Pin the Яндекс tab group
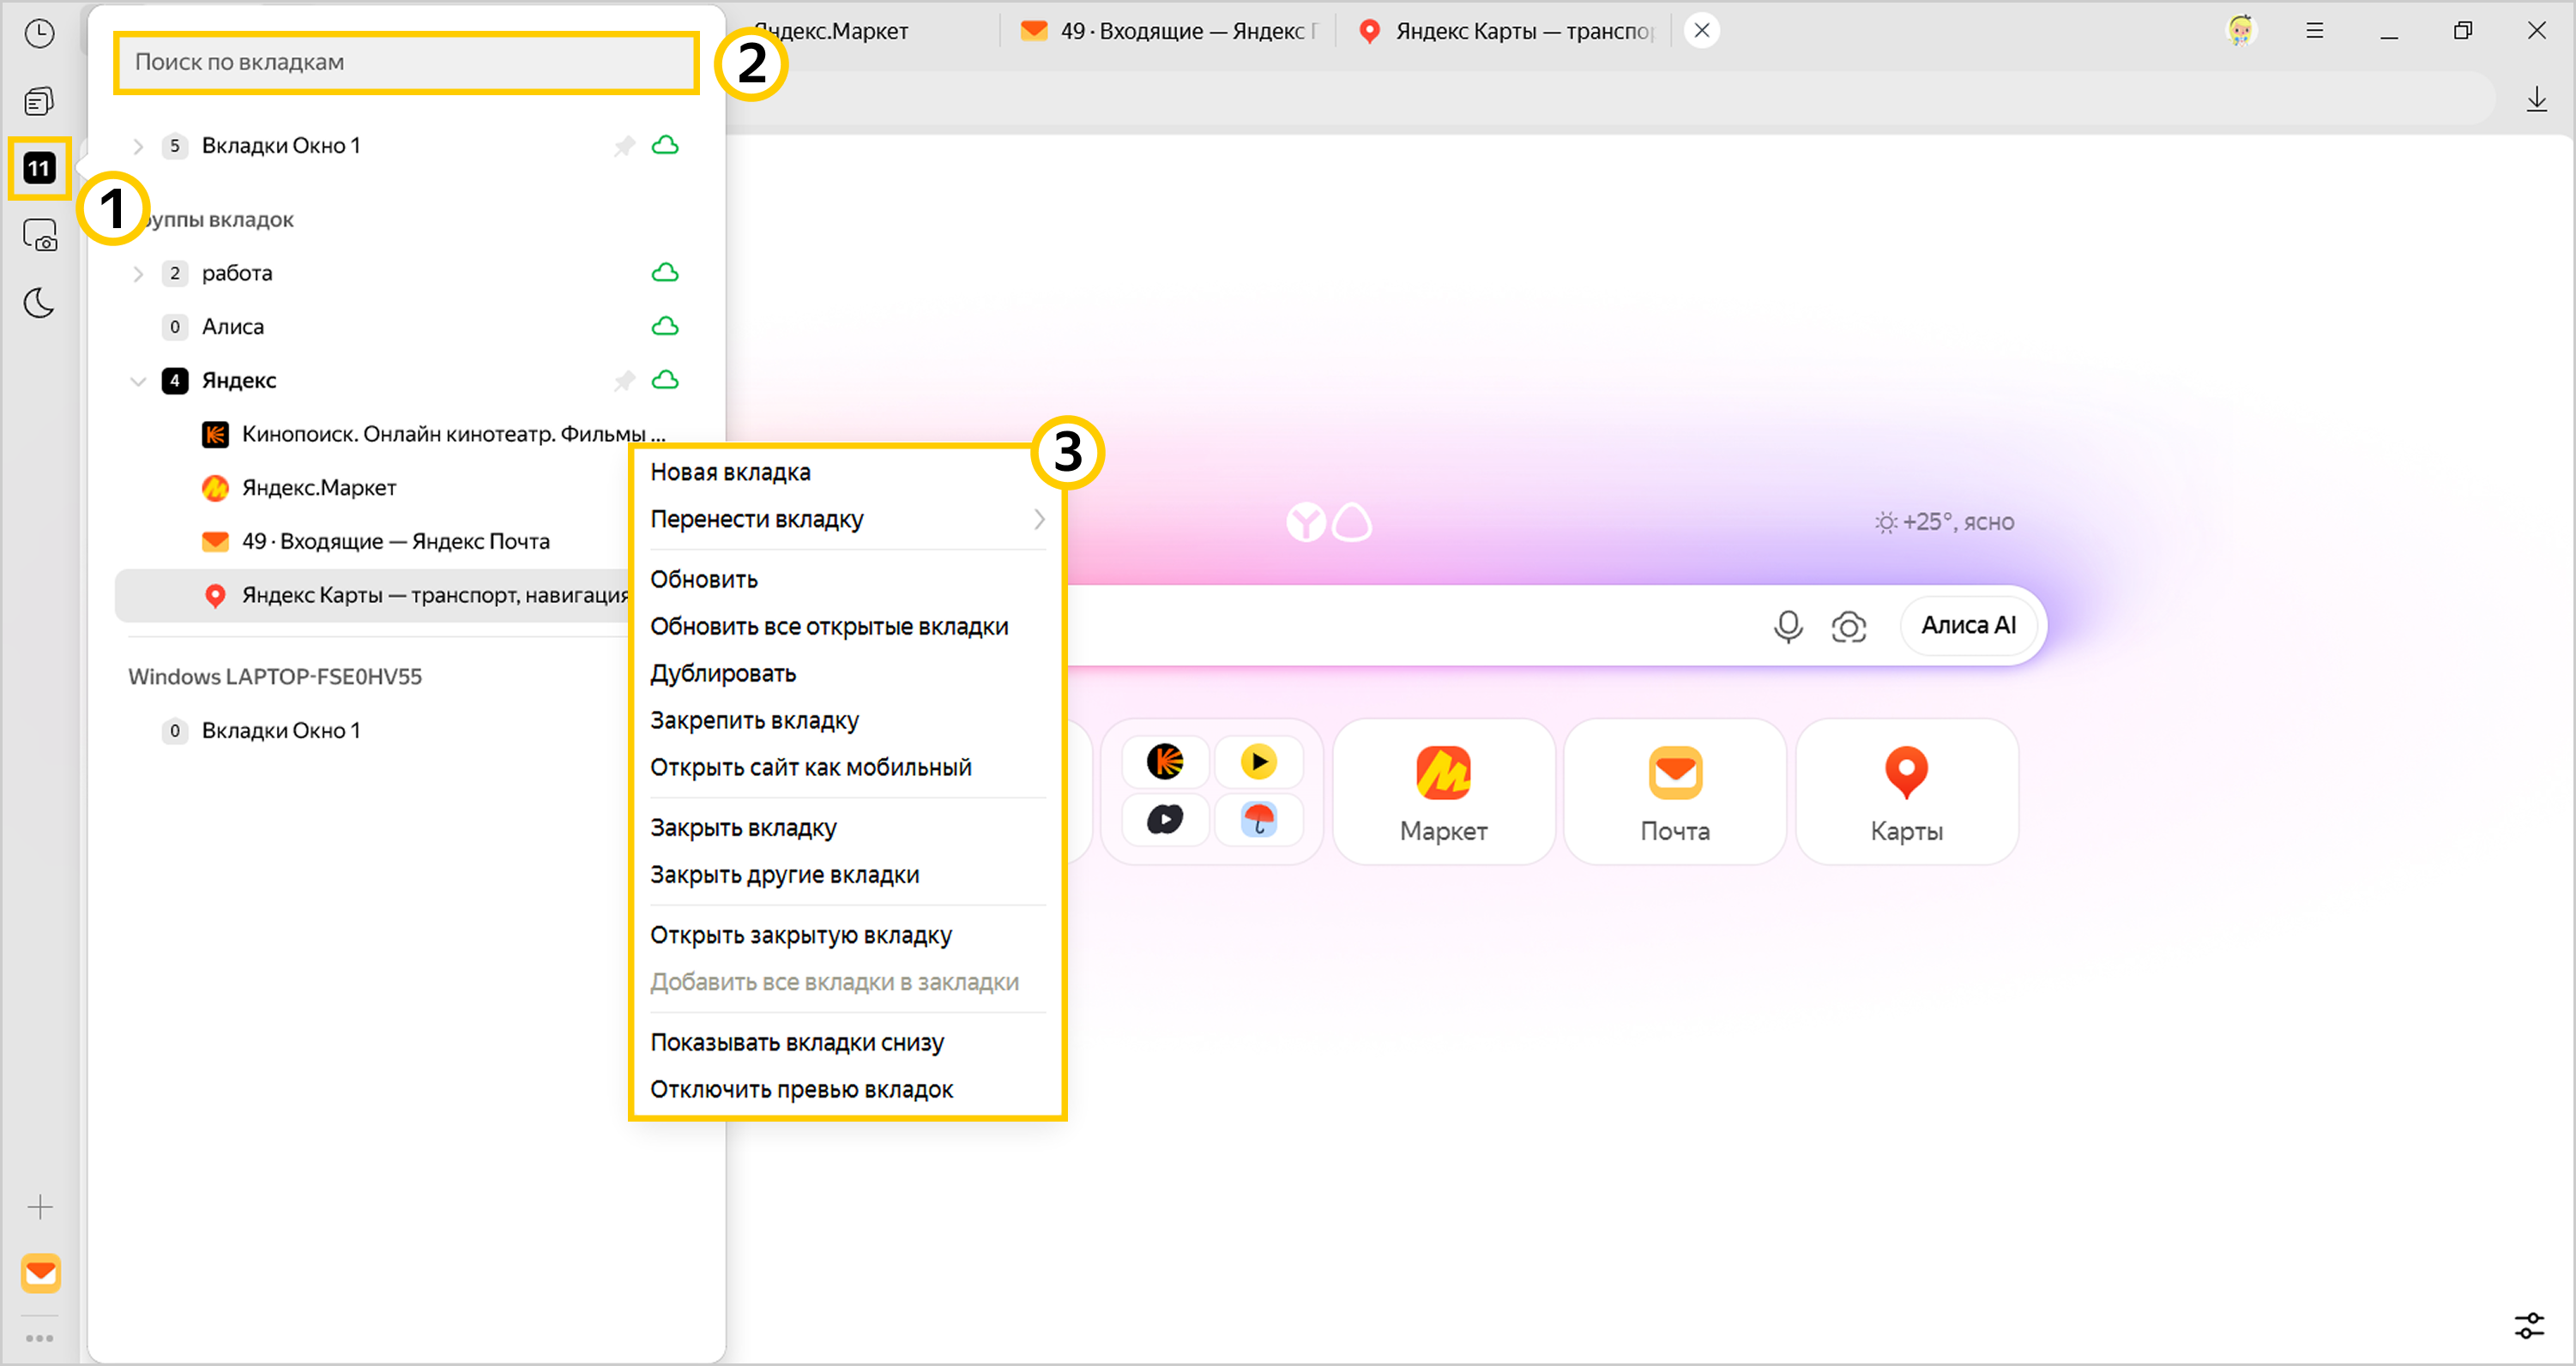Screen dimensions: 2576x1366 [624, 380]
